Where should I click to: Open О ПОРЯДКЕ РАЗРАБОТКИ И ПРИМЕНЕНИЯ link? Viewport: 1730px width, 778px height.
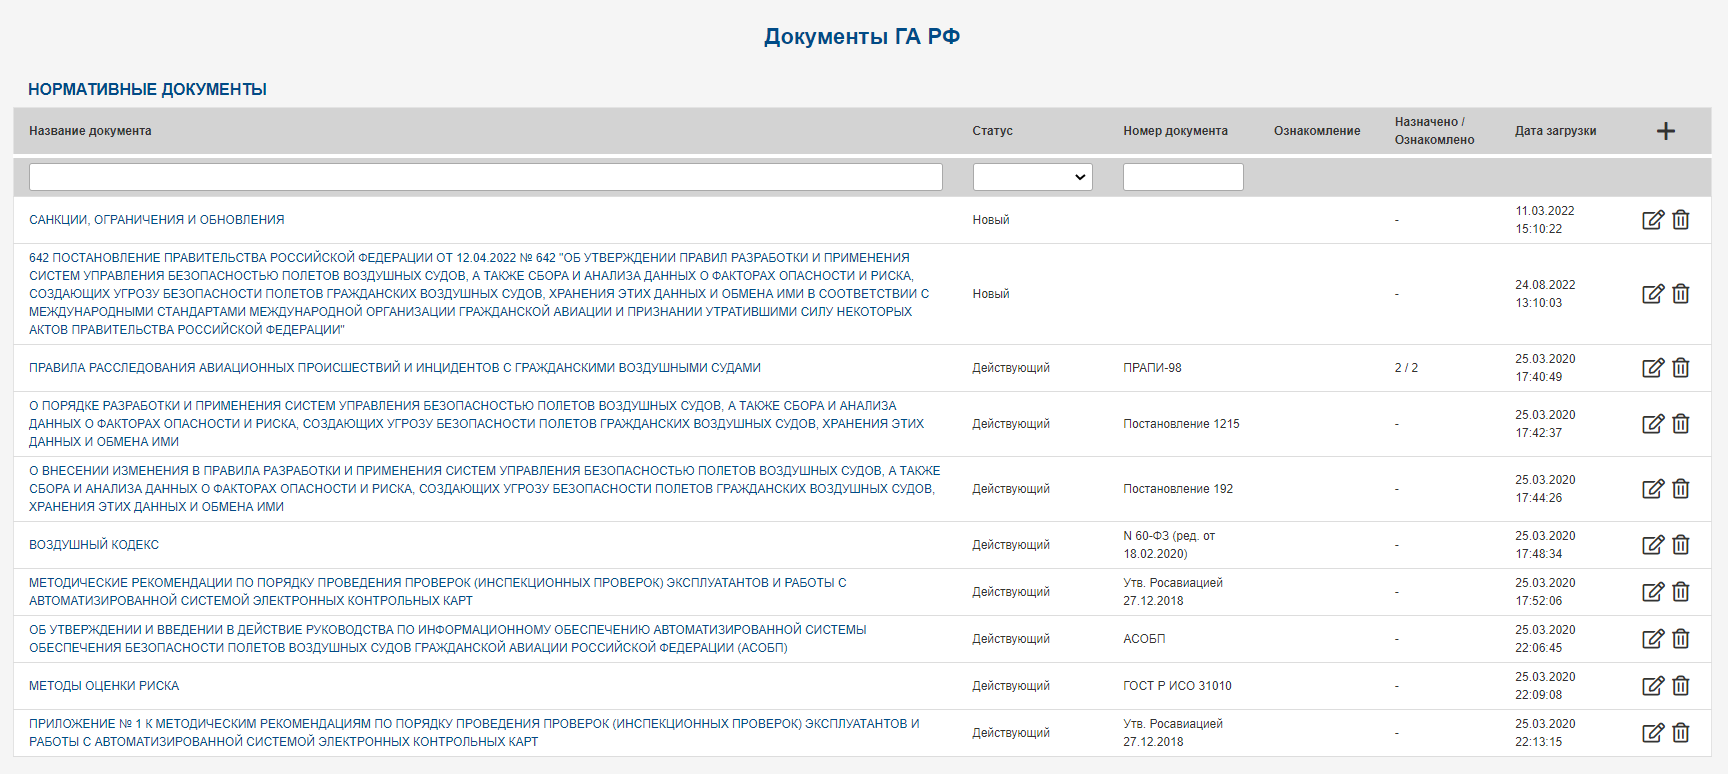coord(476,424)
